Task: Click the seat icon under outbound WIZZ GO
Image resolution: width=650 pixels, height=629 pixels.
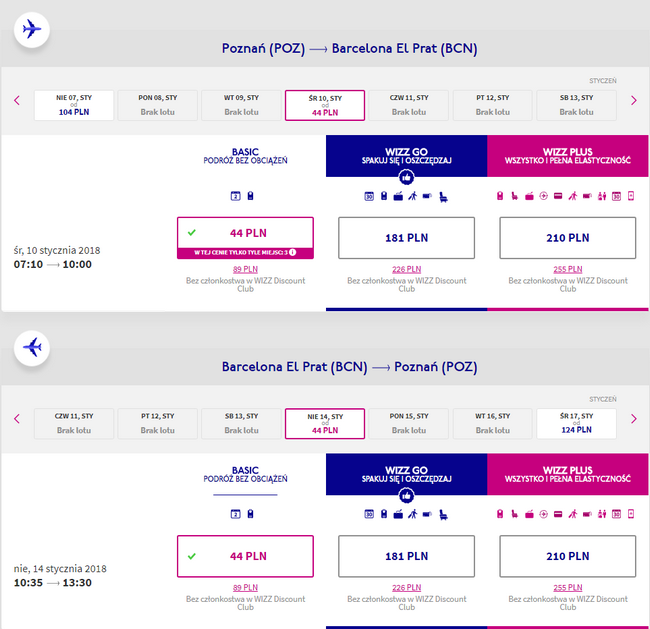Action: point(443,196)
